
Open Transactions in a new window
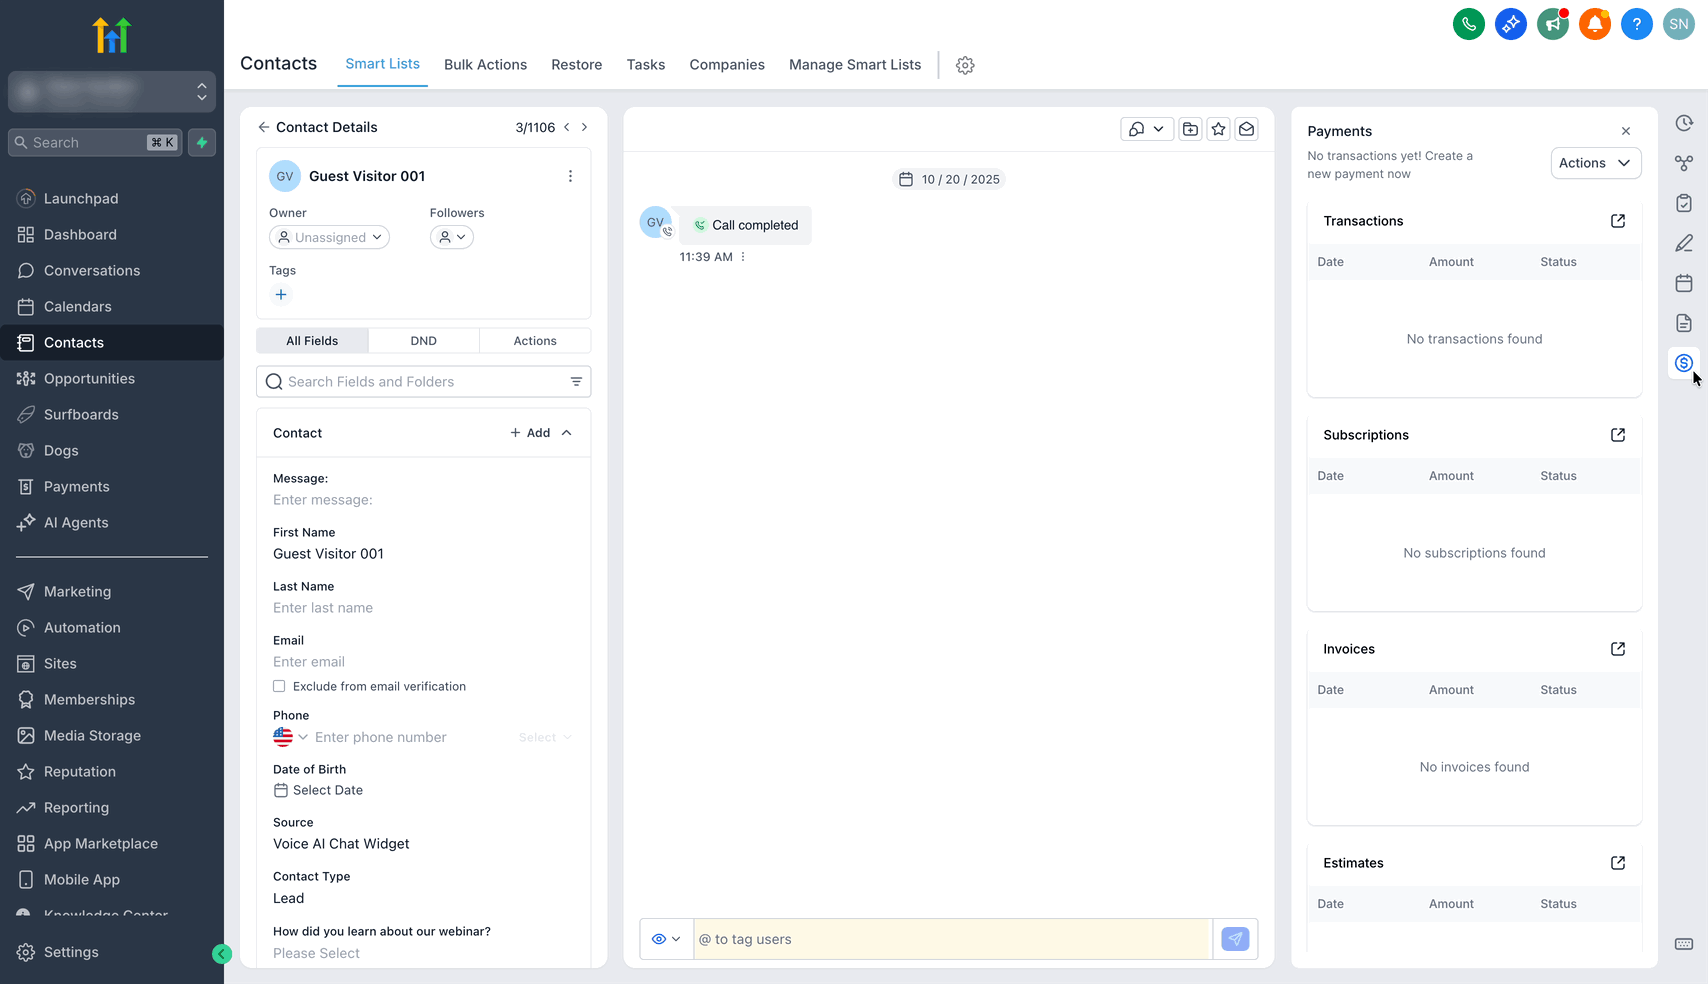1617,221
